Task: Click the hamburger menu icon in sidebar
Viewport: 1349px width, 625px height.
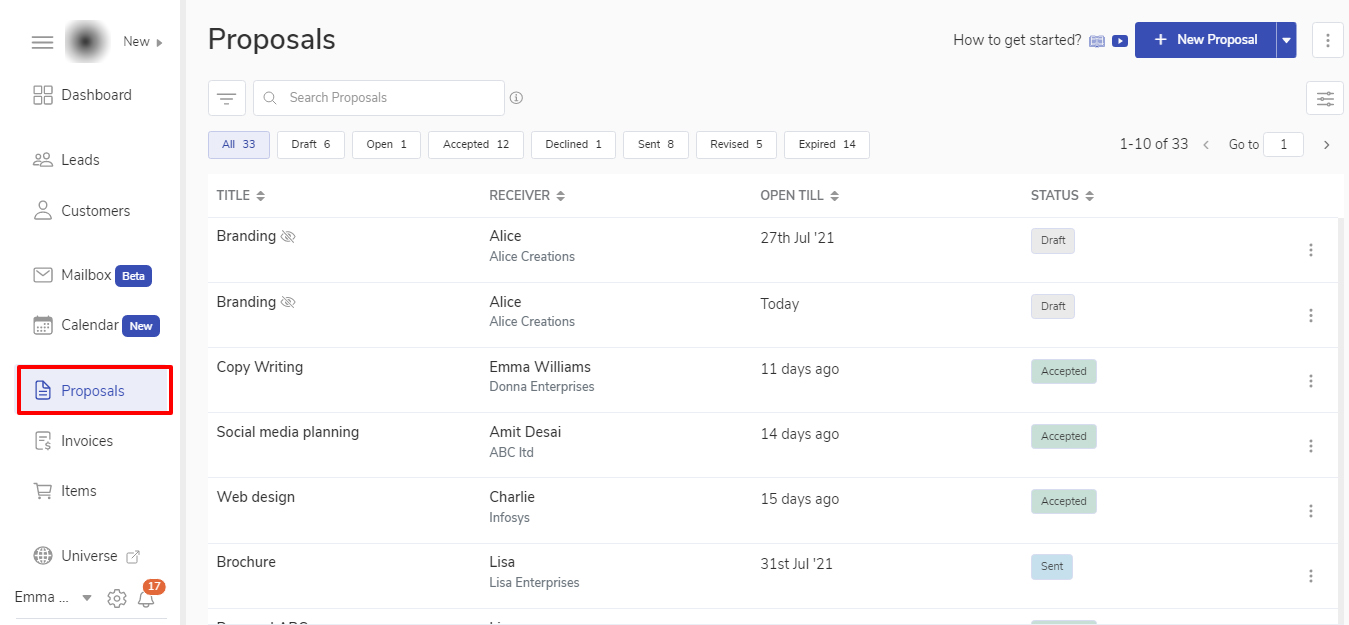Action: [x=42, y=42]
